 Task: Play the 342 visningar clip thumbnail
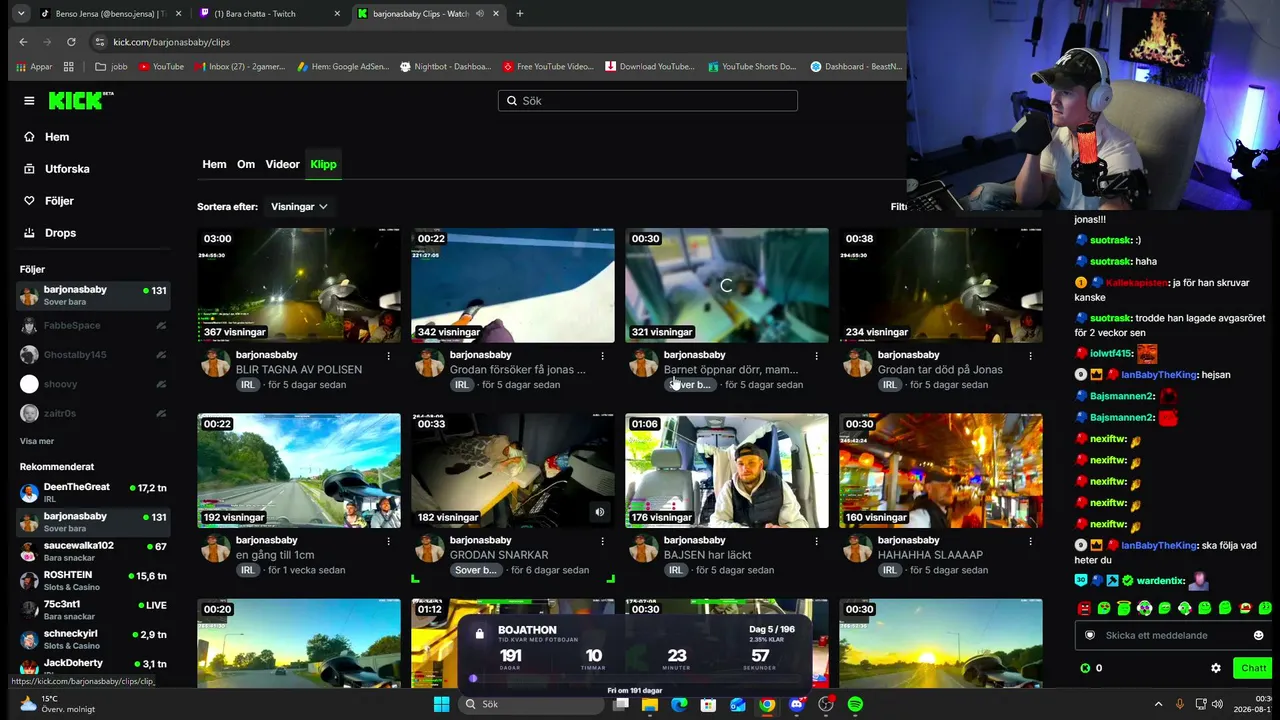pos(513,285)
